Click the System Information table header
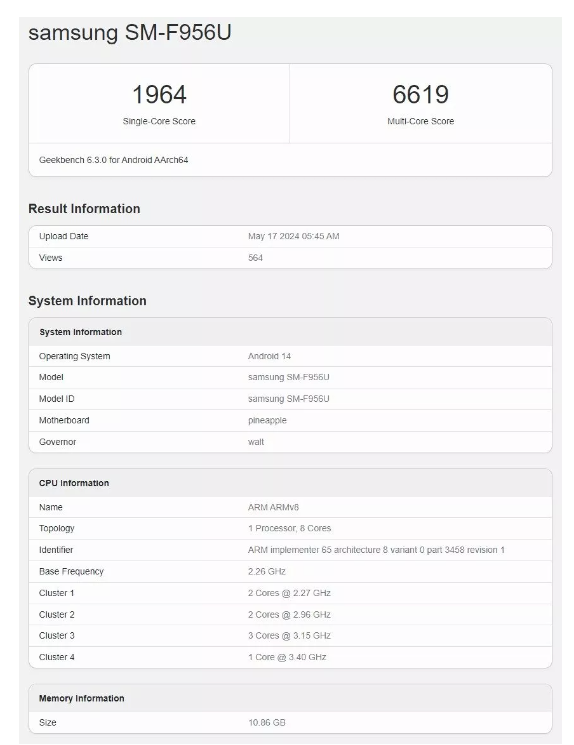 click(x=80, y=332)
